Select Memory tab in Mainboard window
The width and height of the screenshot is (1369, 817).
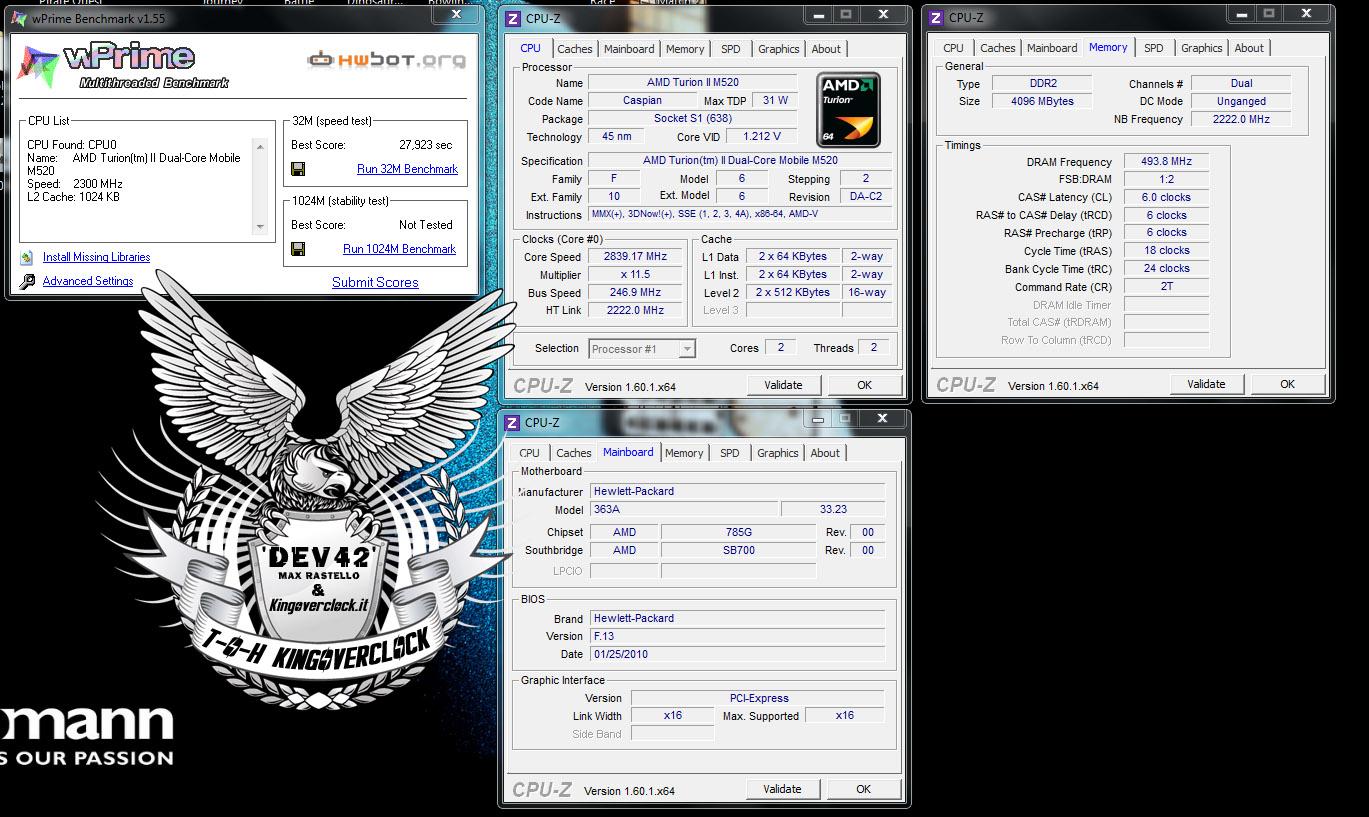(x=684, y=453)
